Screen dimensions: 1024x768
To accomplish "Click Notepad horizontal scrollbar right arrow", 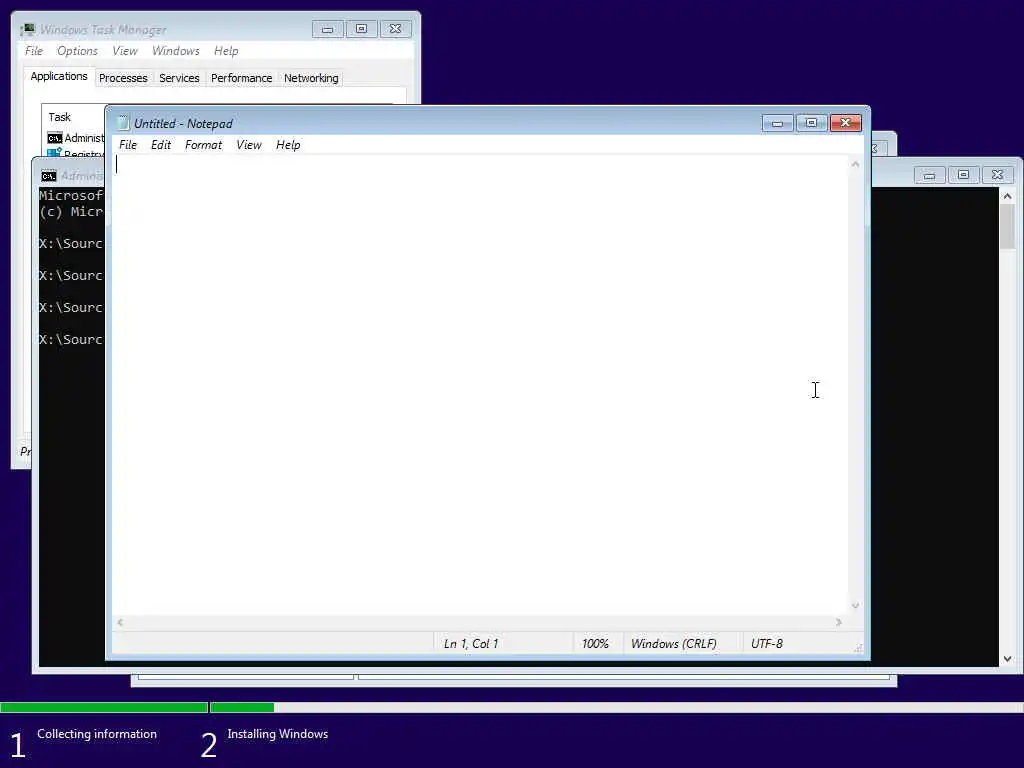I will click(839, 622).
